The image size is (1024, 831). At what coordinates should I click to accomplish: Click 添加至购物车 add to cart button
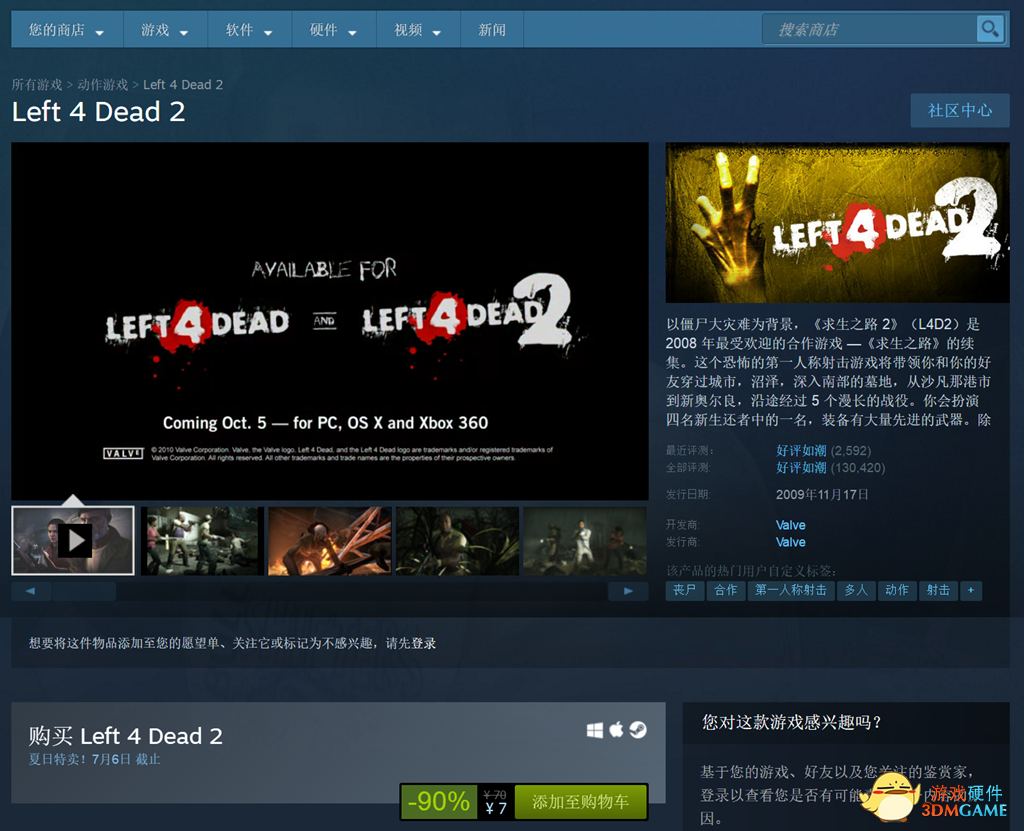581,802
